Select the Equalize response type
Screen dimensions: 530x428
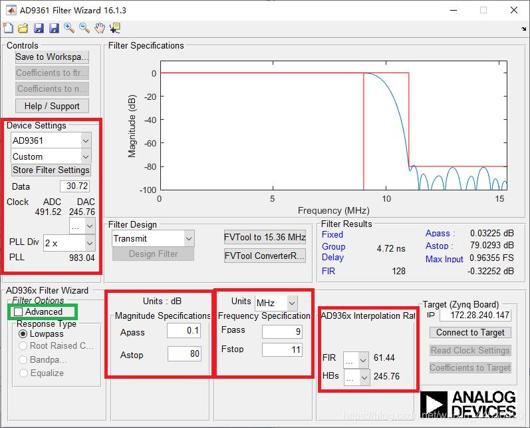click(23, 373)
